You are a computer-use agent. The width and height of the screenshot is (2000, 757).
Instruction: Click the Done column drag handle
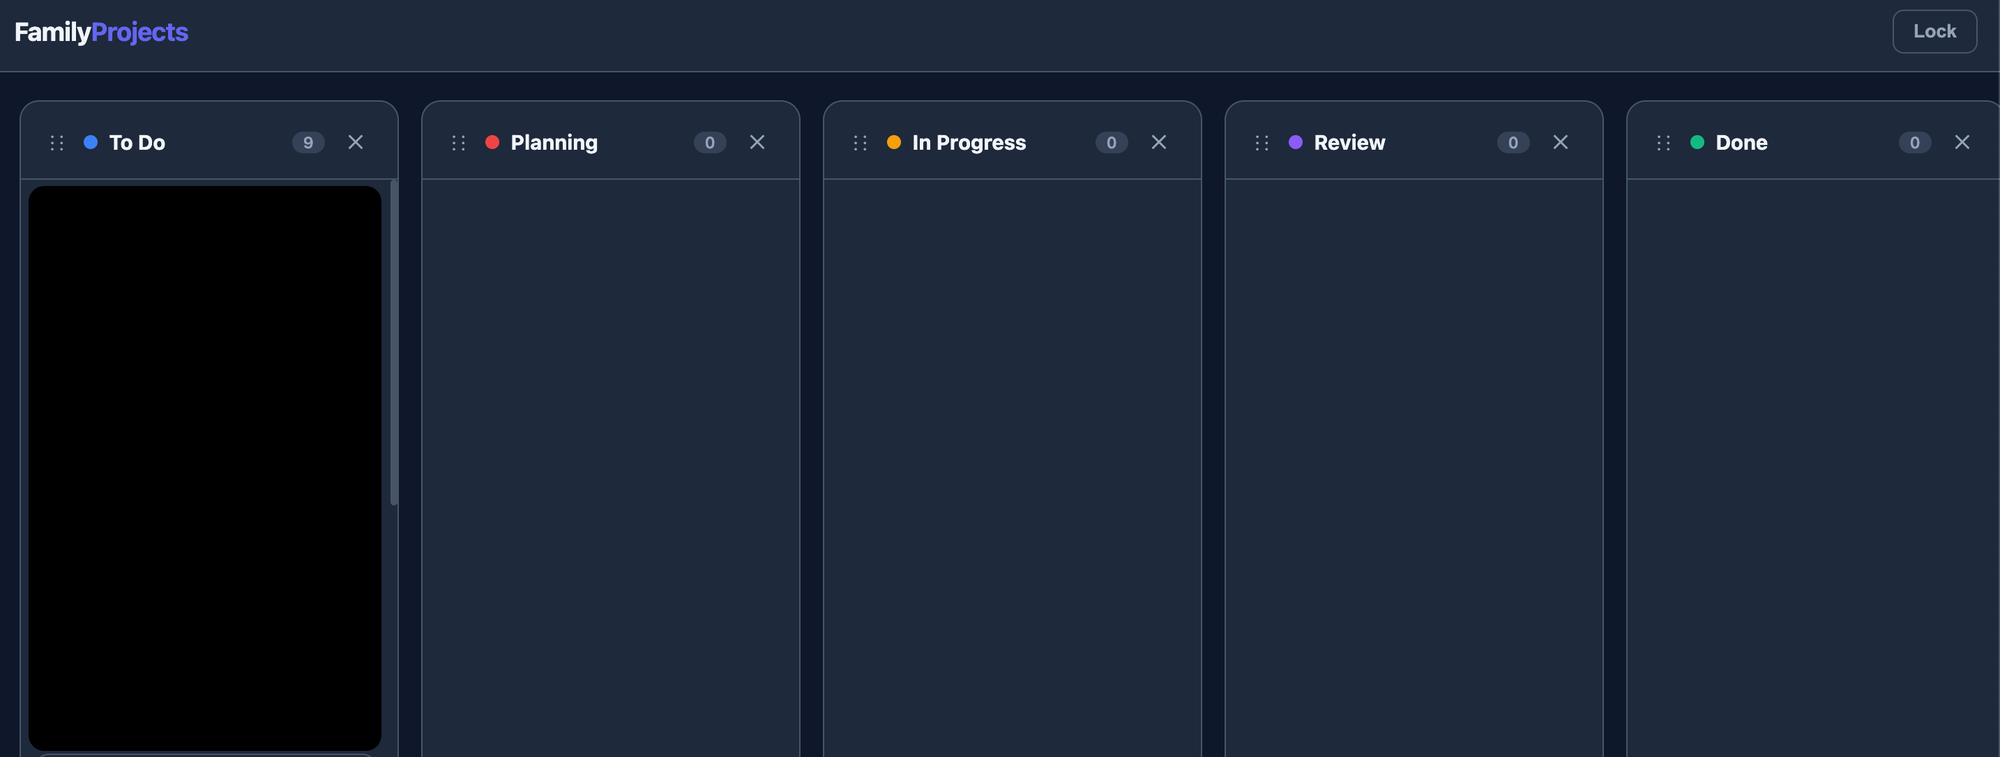(1664, 143)
